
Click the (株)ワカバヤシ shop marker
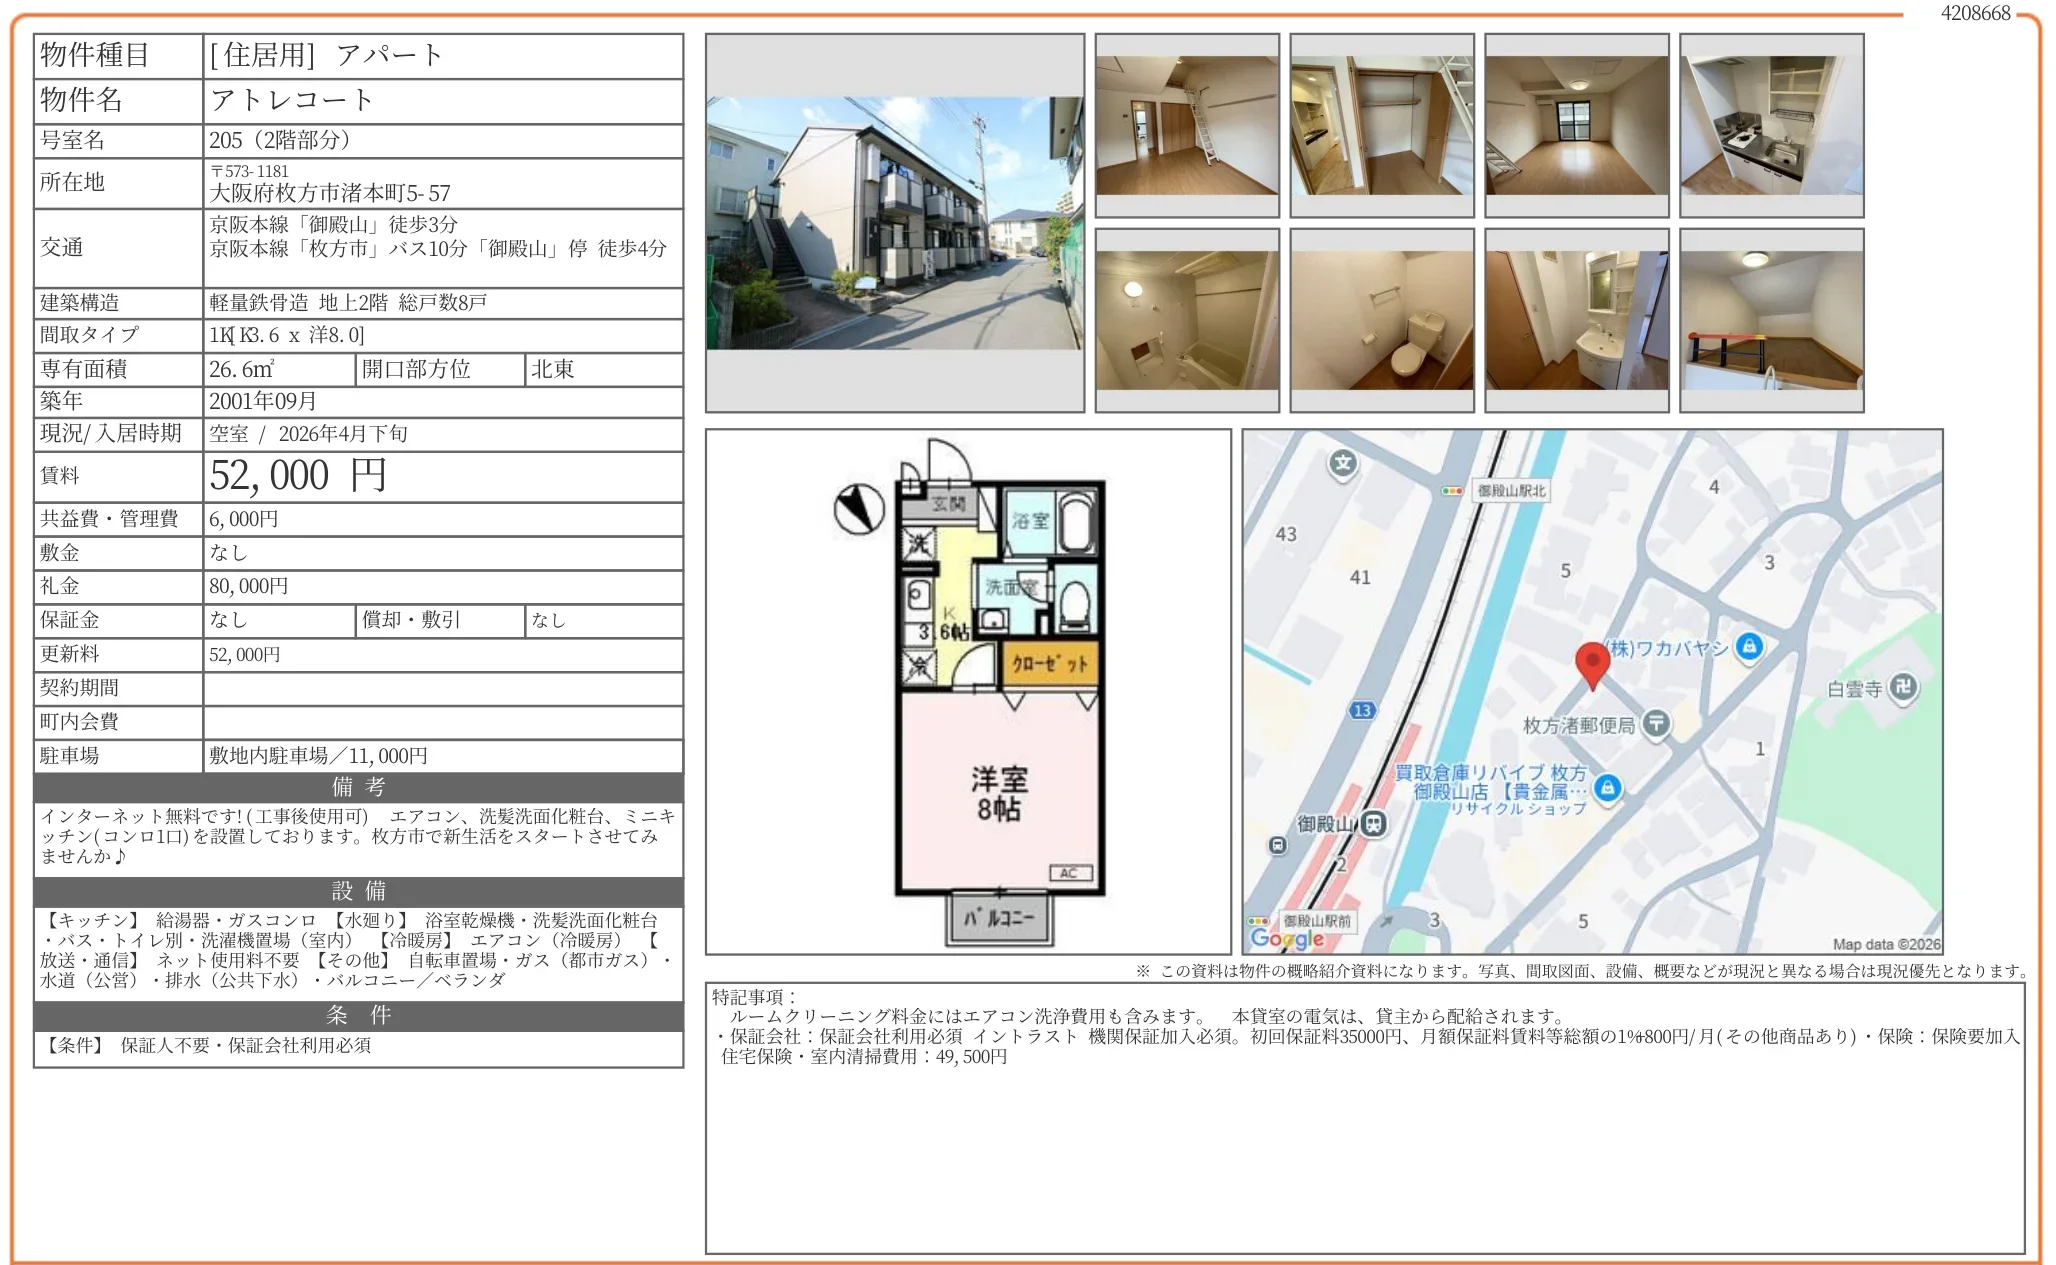[1749, 647]
